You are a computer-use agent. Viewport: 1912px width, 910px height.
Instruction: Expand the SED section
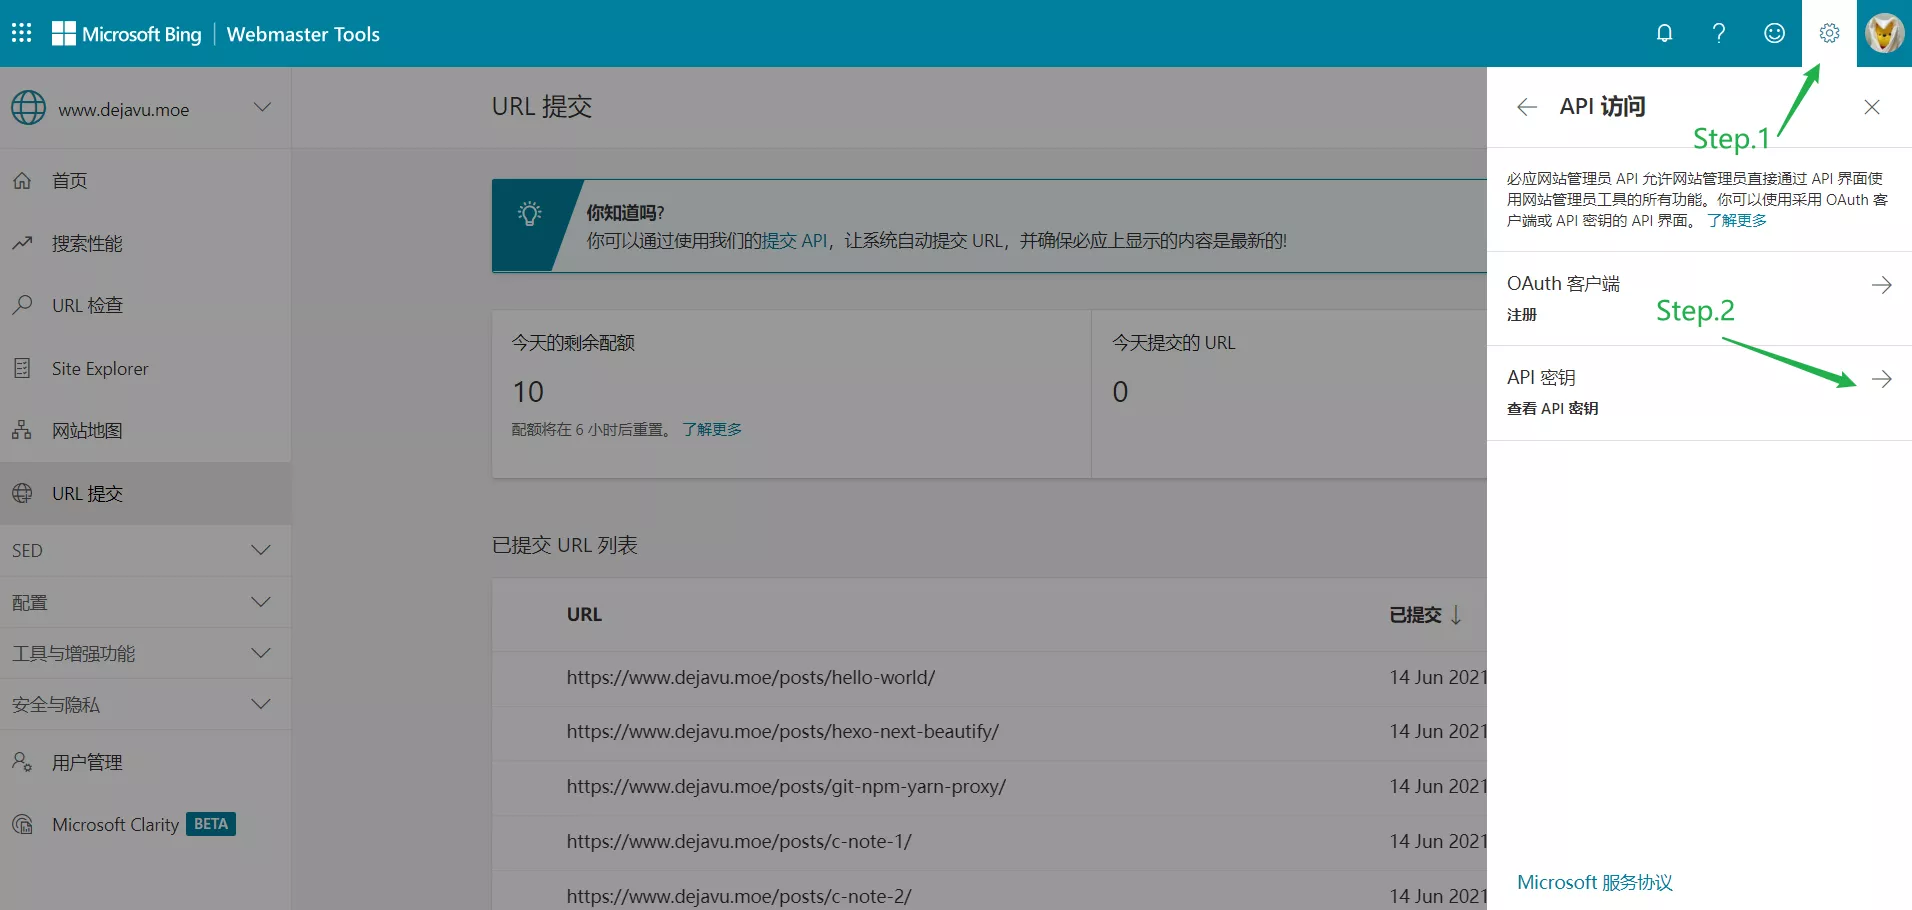pos(145,550)
